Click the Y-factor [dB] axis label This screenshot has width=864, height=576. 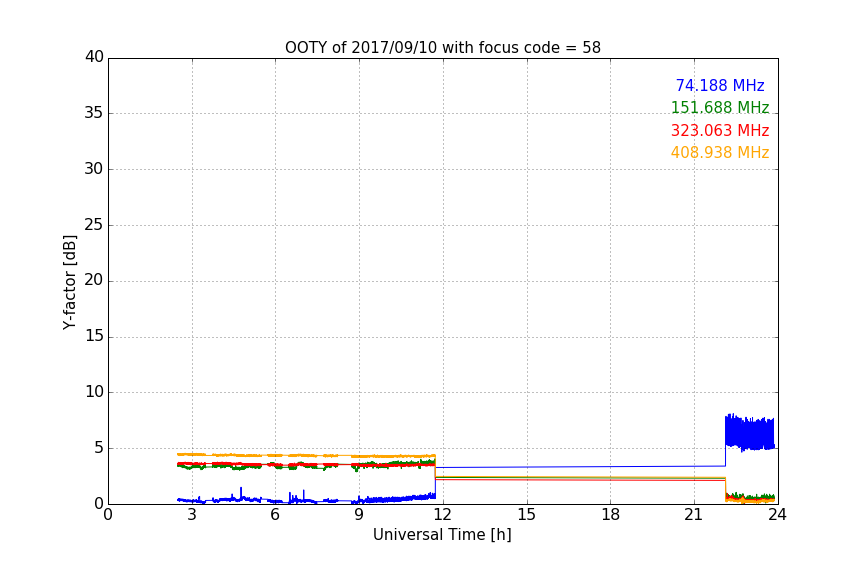click(69, 282)
